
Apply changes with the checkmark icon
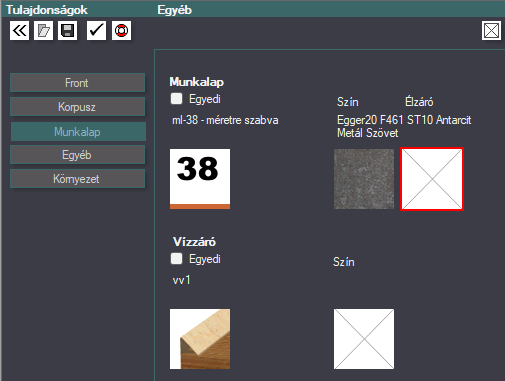pos(96,31)
